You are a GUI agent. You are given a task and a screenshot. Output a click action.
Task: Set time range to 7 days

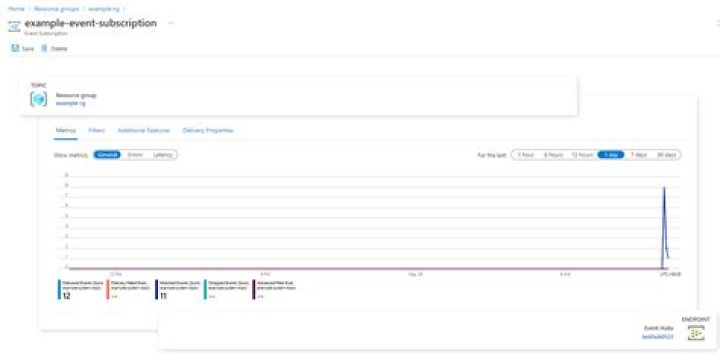tap(638, 155)
